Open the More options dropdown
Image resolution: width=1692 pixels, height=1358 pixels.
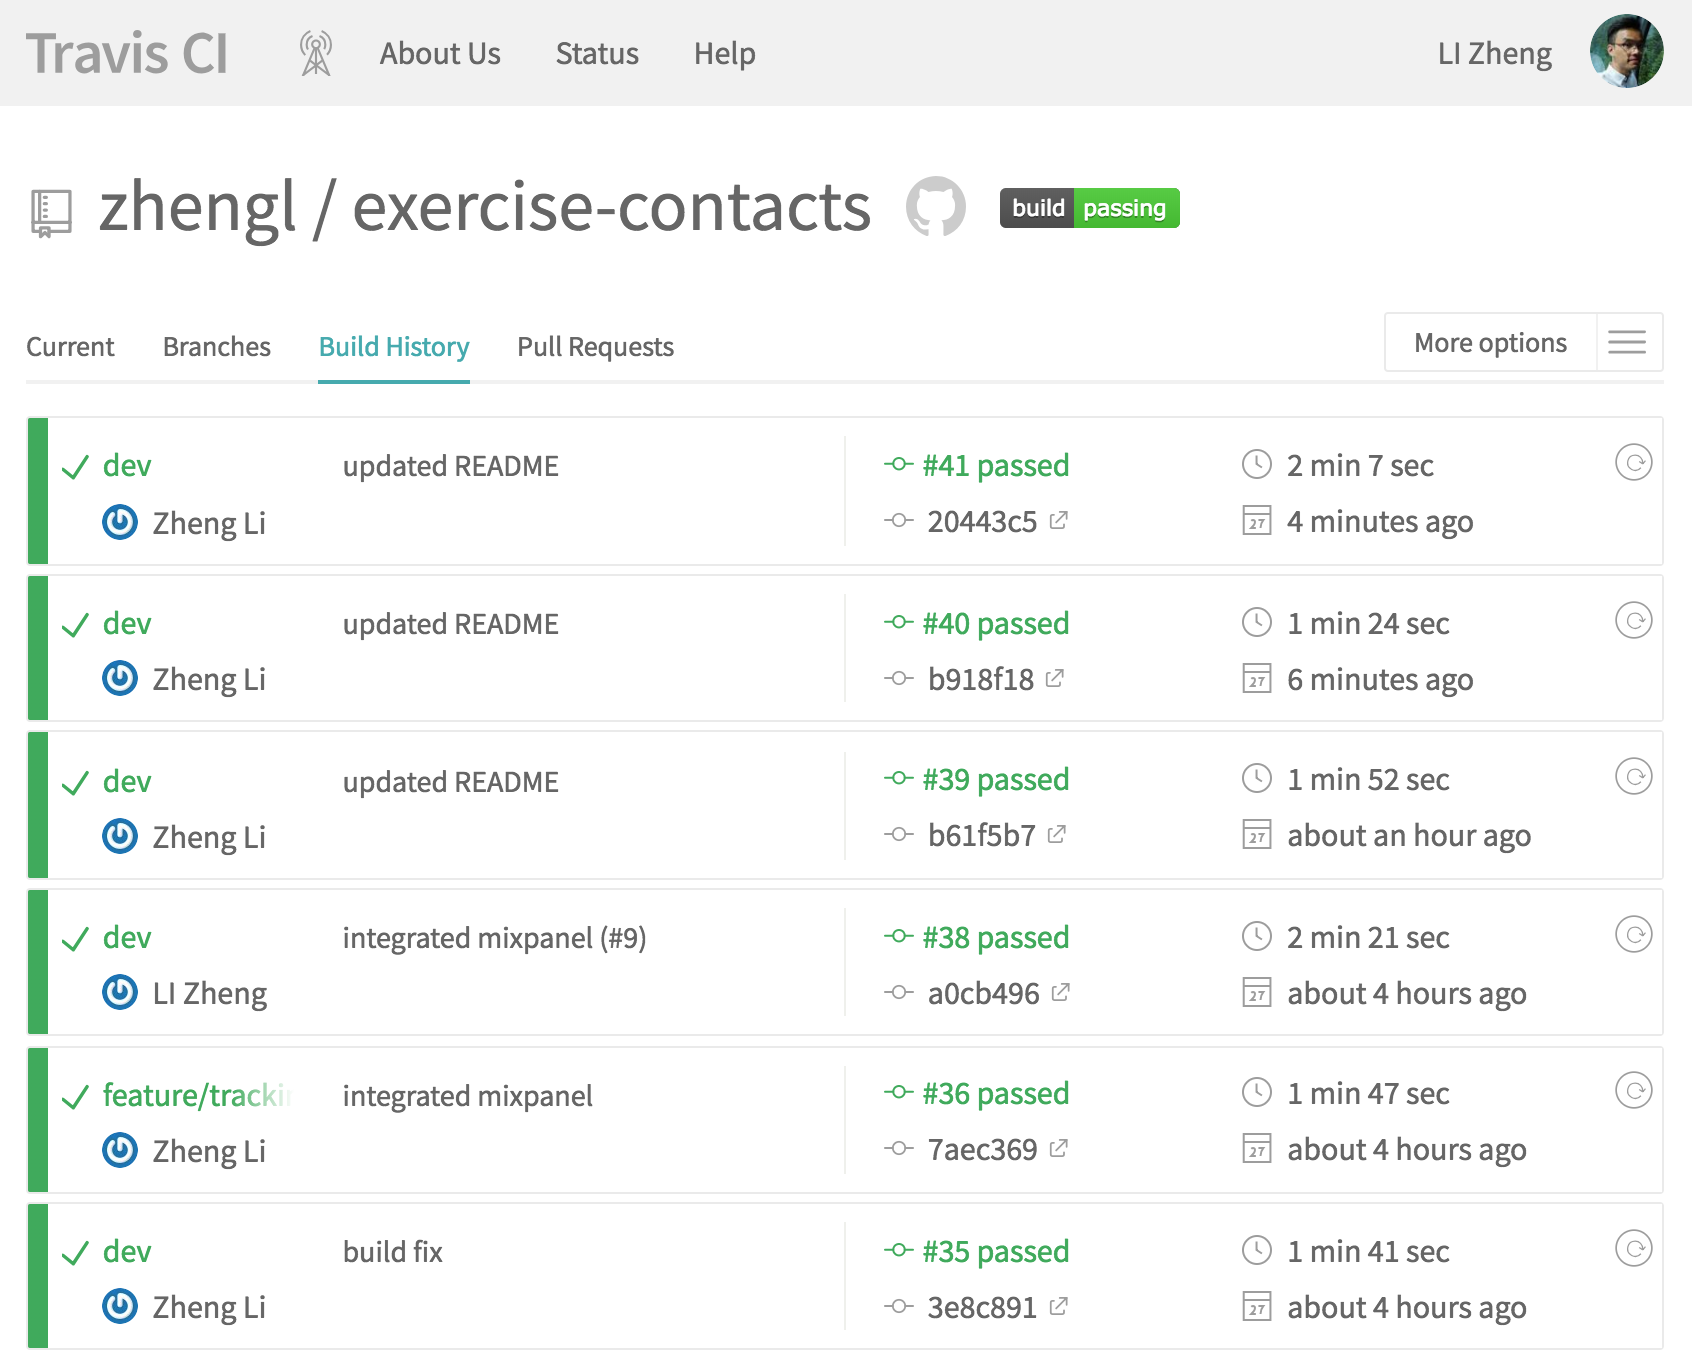1489,342
